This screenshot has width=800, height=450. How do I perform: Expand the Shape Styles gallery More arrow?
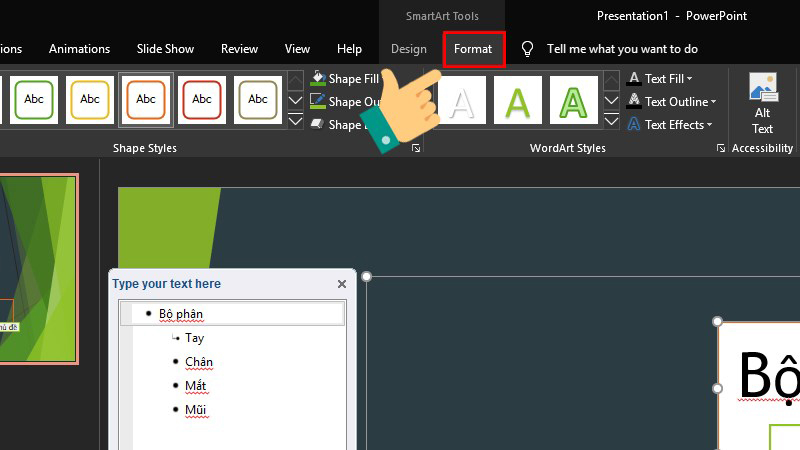tap(295, 122)
